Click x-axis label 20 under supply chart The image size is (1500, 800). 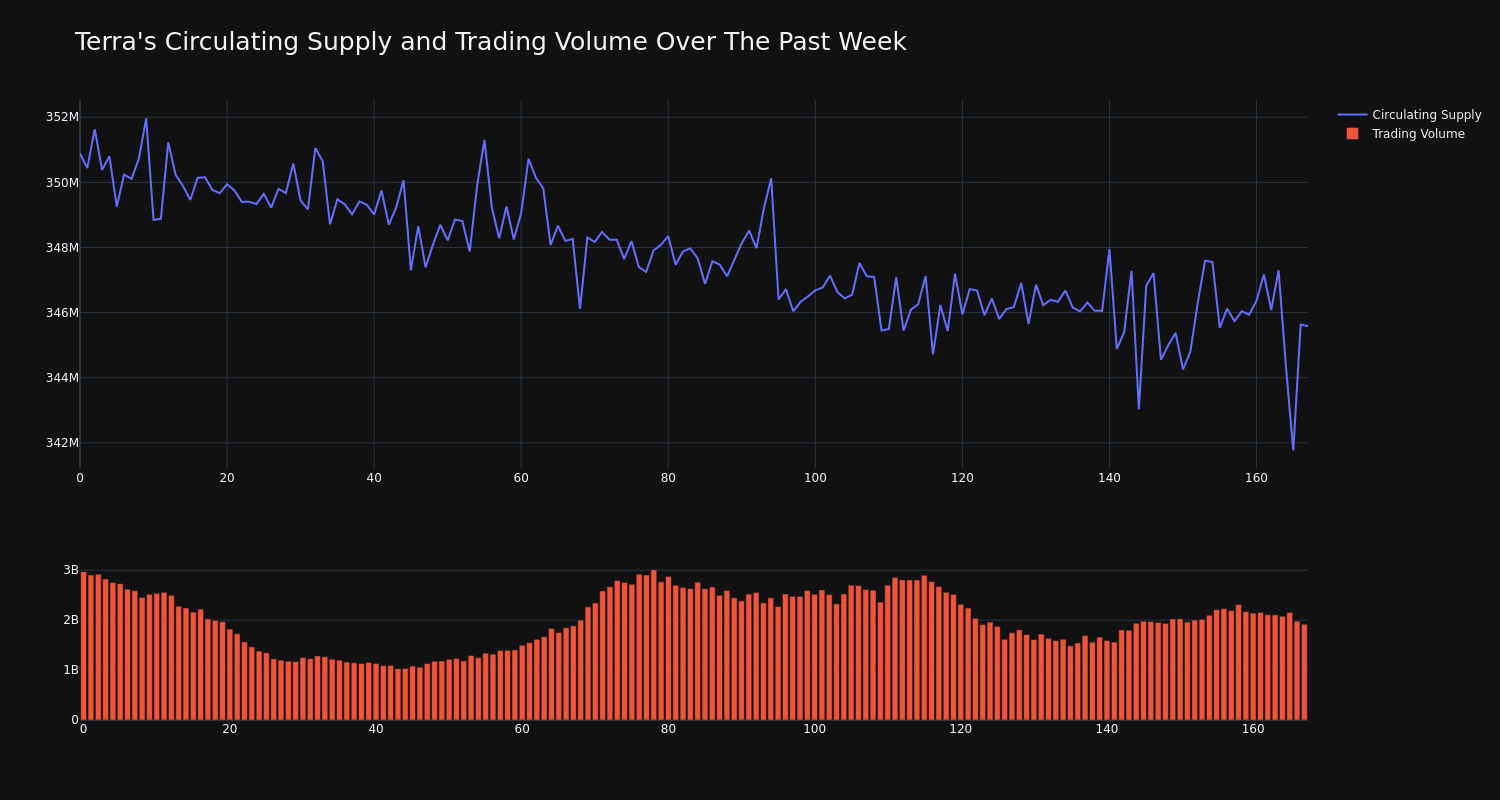(227, 478)
